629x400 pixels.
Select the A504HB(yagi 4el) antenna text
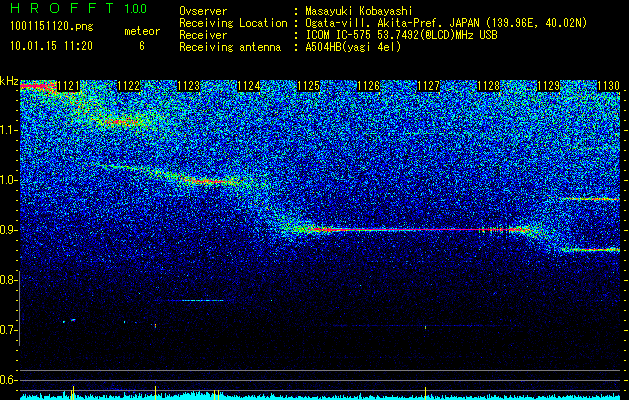coord(353,47)
